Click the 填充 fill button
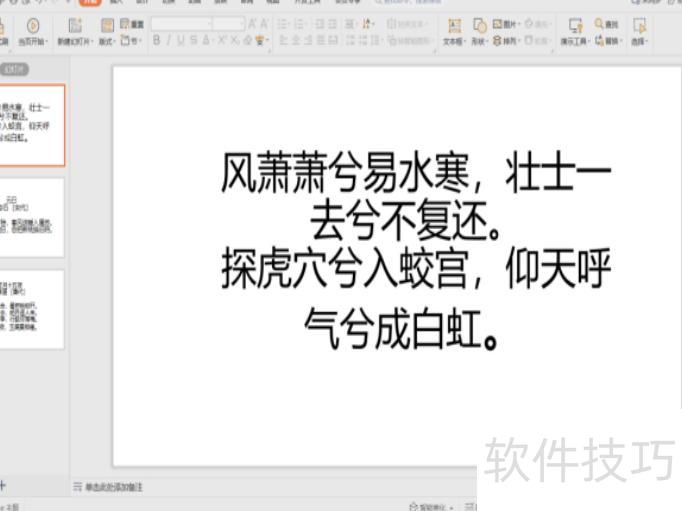The image size is (682, 511). pos(537,24)
